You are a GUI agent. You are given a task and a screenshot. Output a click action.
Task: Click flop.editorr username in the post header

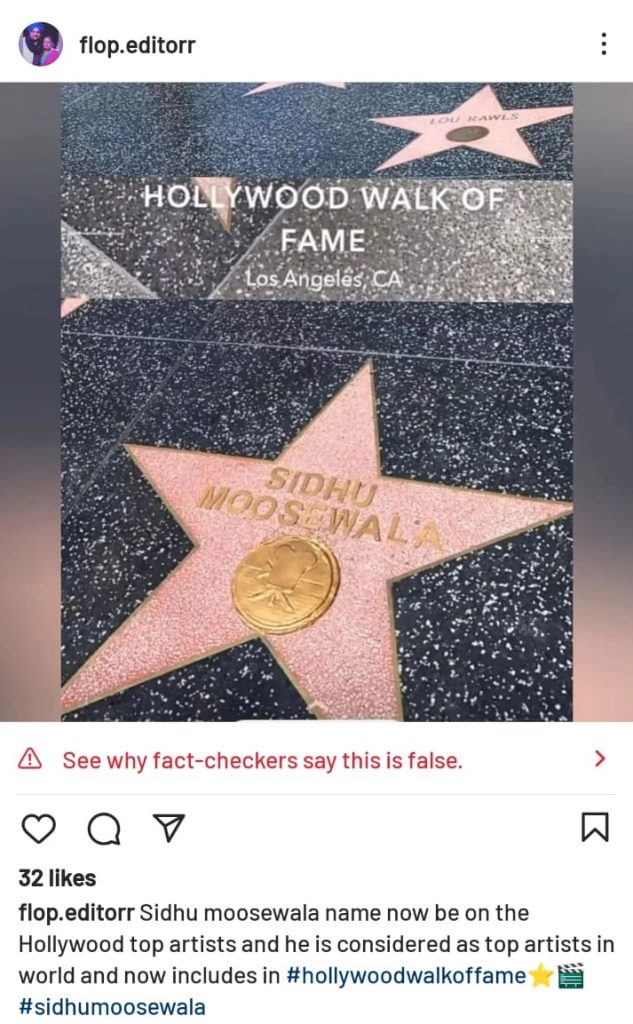(137, 45)
